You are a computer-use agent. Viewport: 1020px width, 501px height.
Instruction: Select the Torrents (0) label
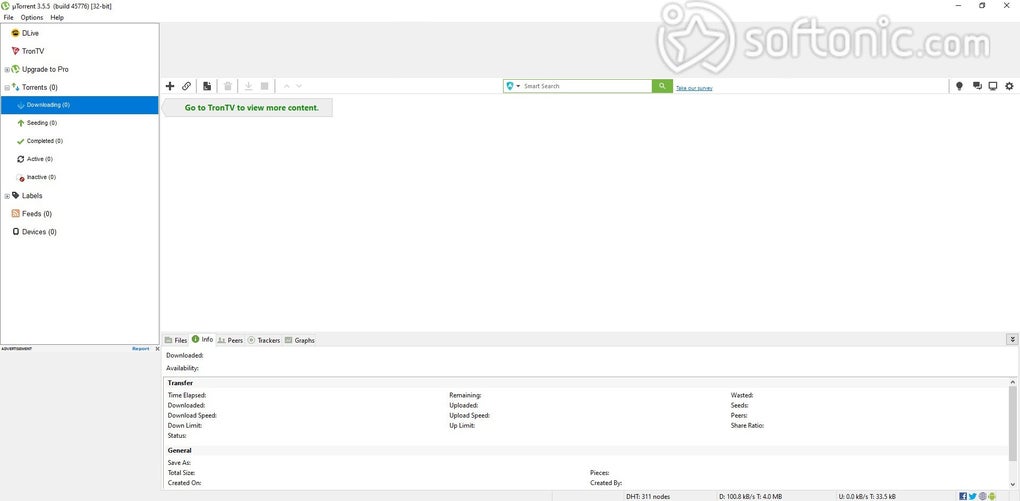[40, 87]
